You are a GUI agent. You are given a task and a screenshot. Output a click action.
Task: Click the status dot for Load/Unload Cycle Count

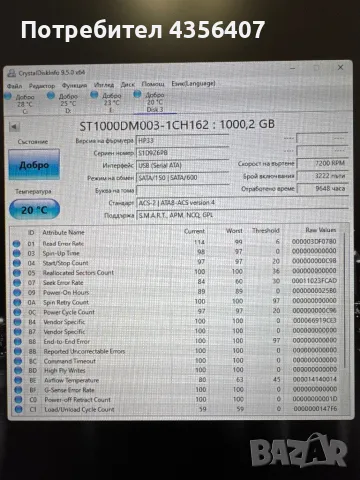point(19,409)
